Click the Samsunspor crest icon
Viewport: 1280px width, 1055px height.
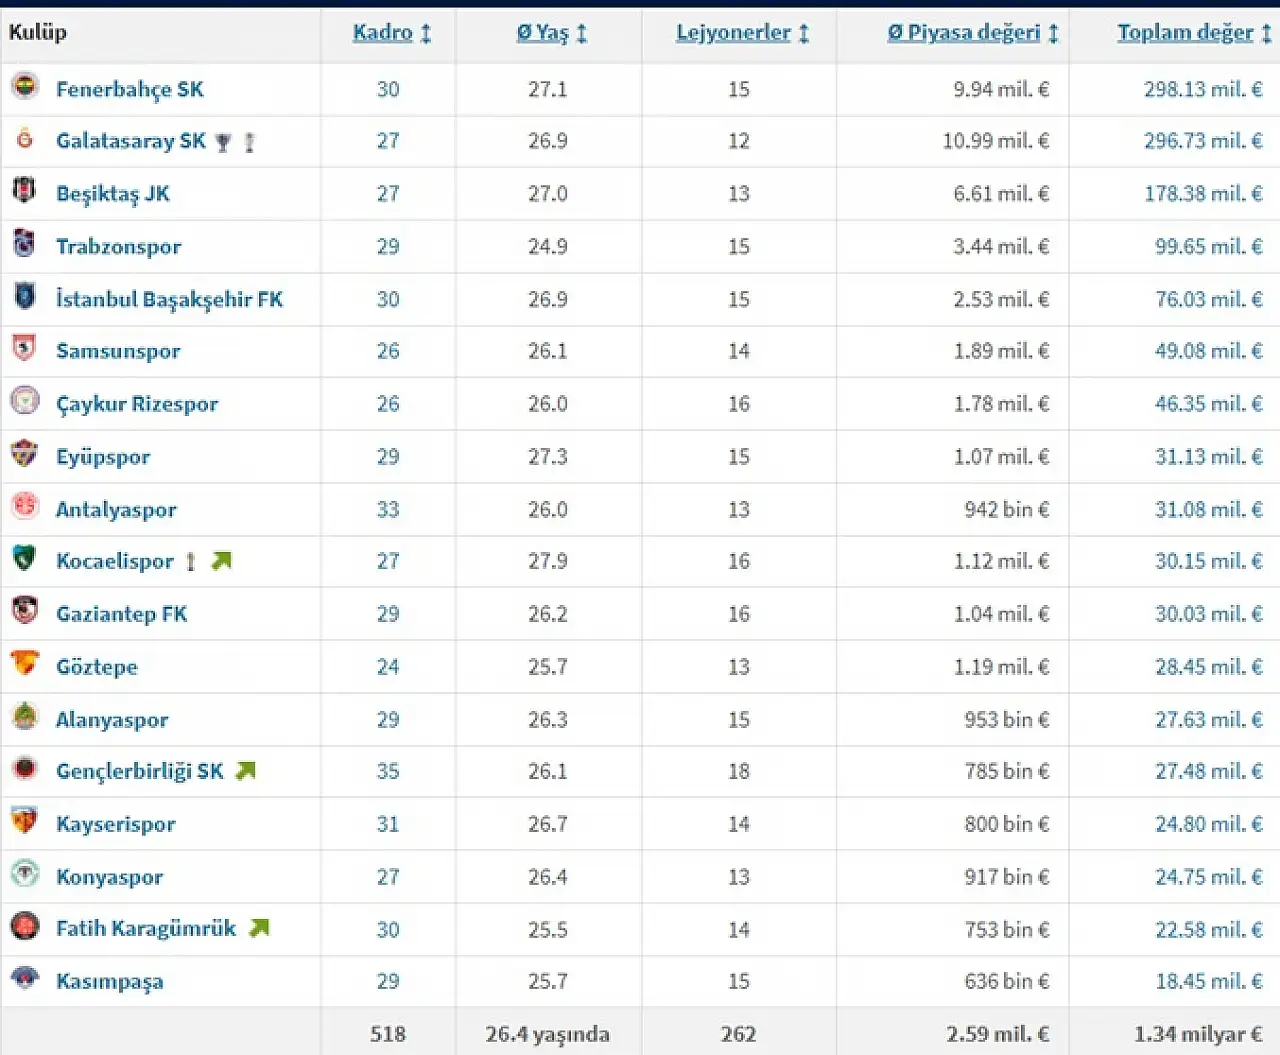pyautogui.click(x=25, y=349)
